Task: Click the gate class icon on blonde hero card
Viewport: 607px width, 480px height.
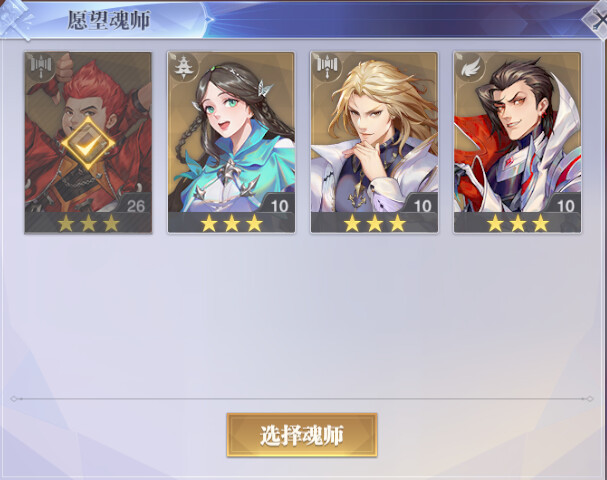Action: point(327,68)
